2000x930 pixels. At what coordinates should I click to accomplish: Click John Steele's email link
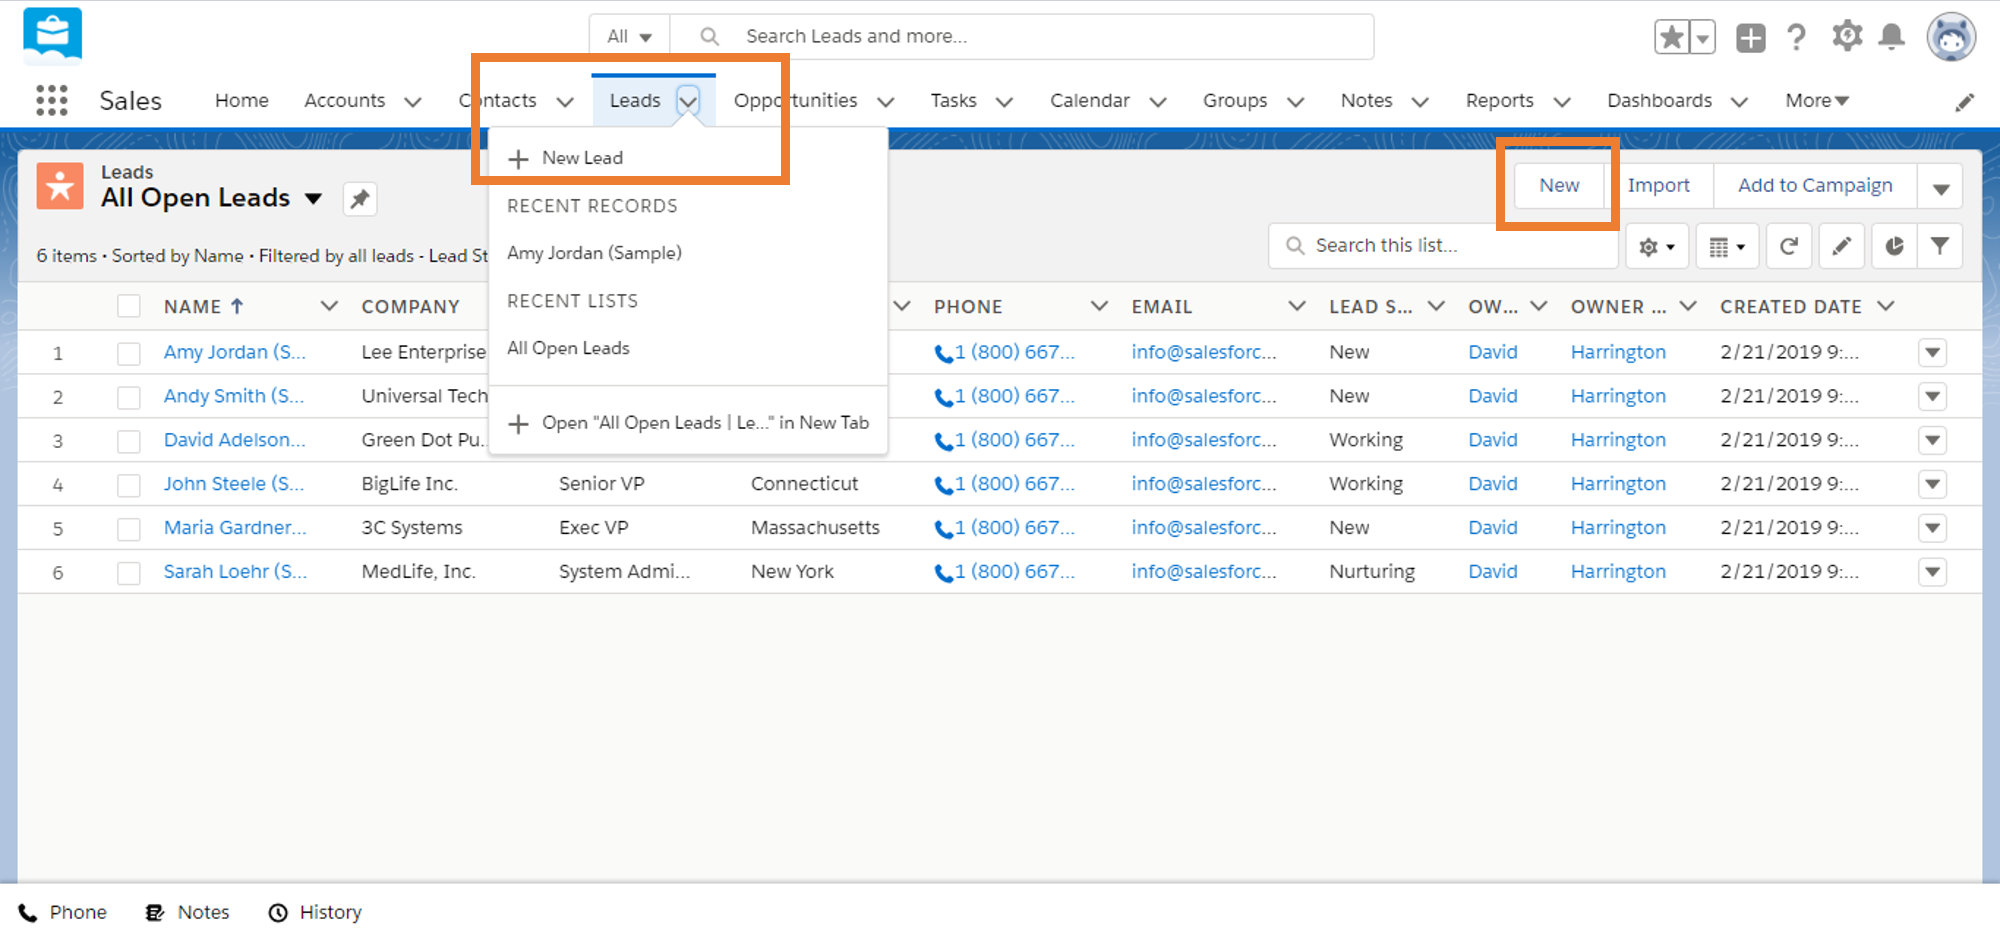(x=1204, y=484)
